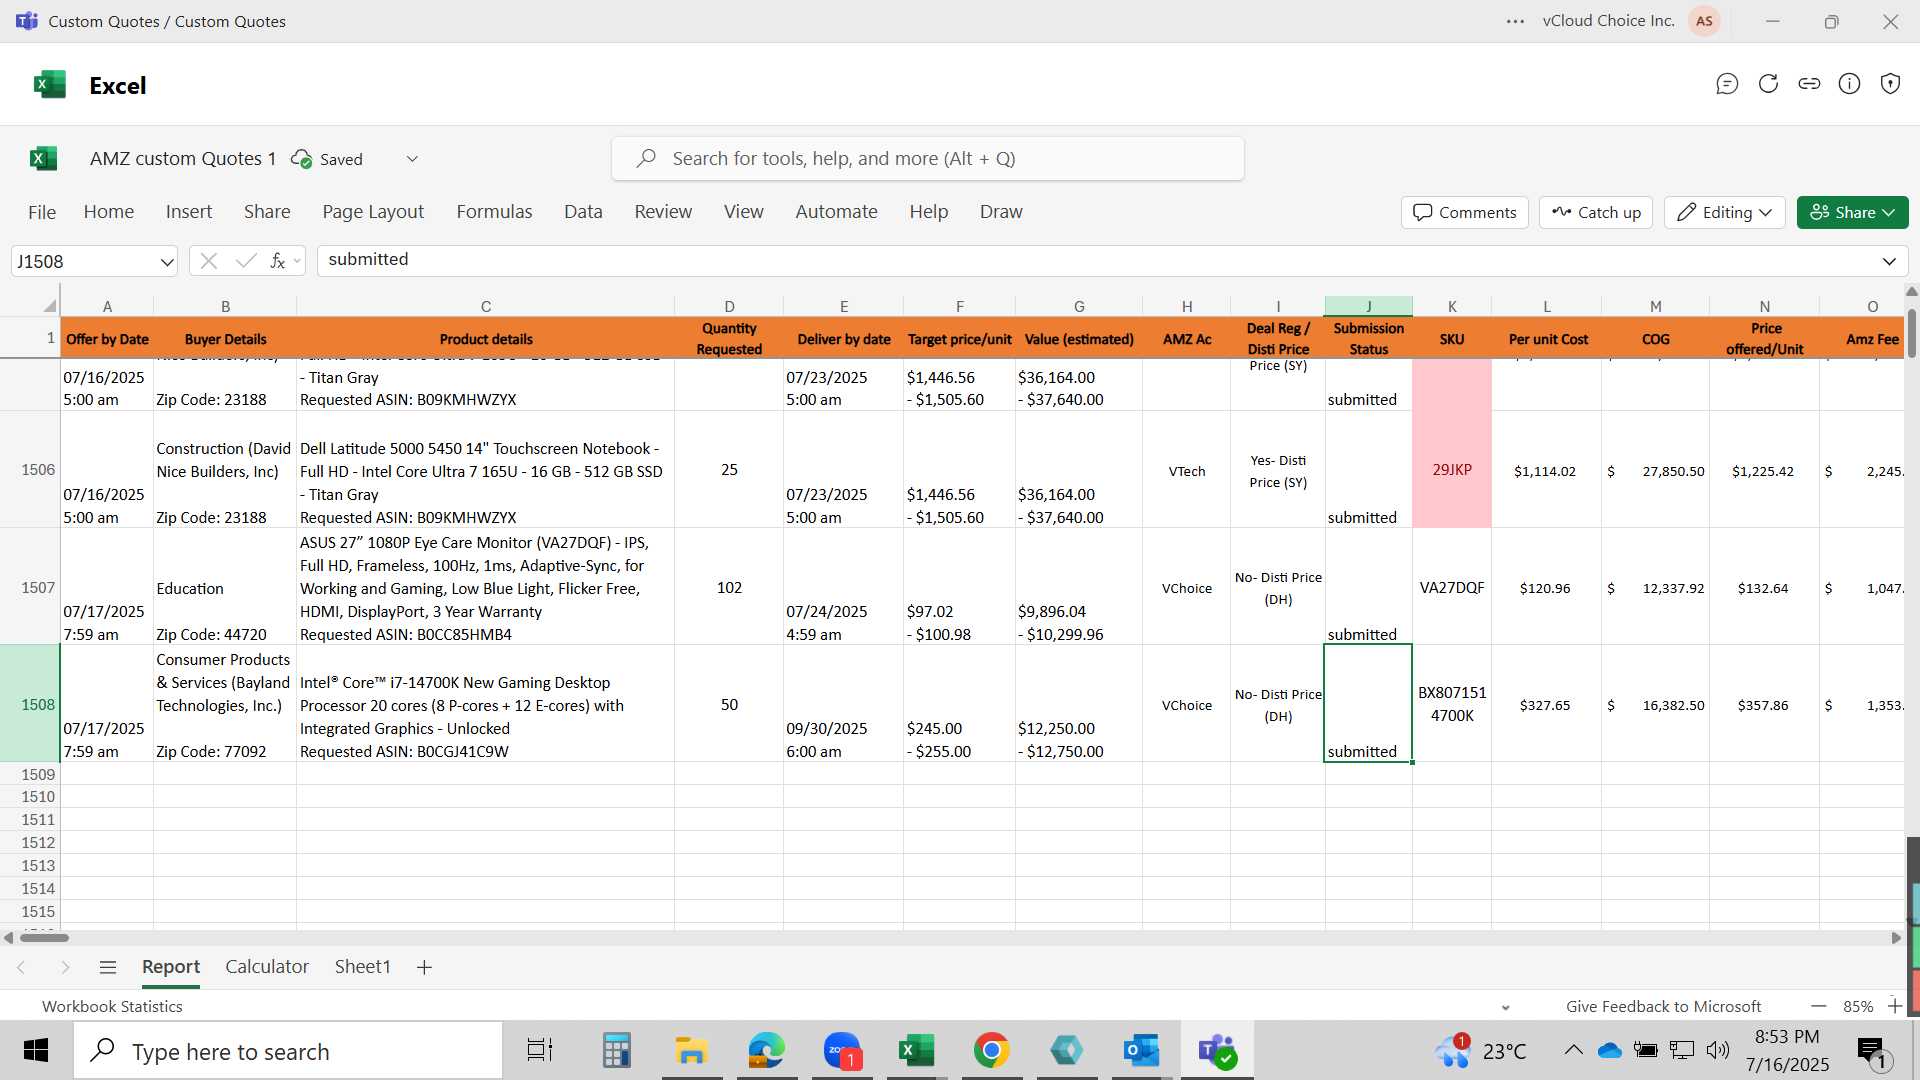This screenshot has height=1080, width=1920.
Task: Open the Share dropdown button
Action: click(x=1852, y=212)
